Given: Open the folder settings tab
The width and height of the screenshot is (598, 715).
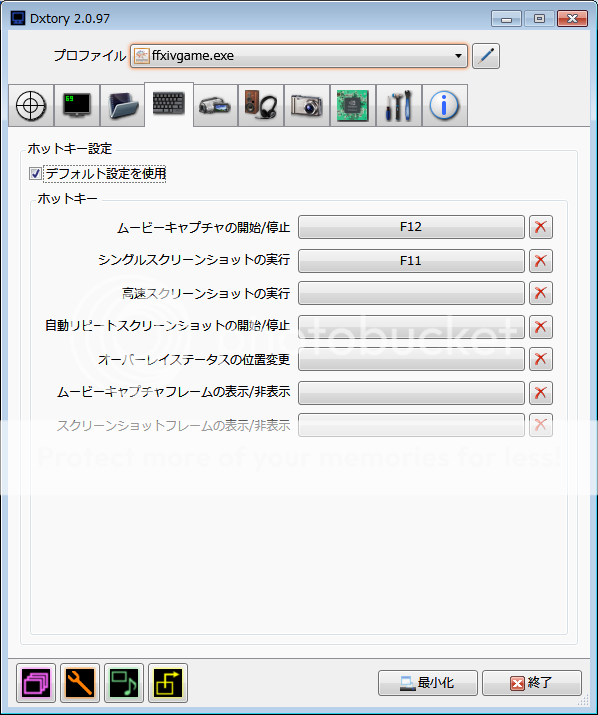Looking at the screenshot, I should tap(123, 105).
